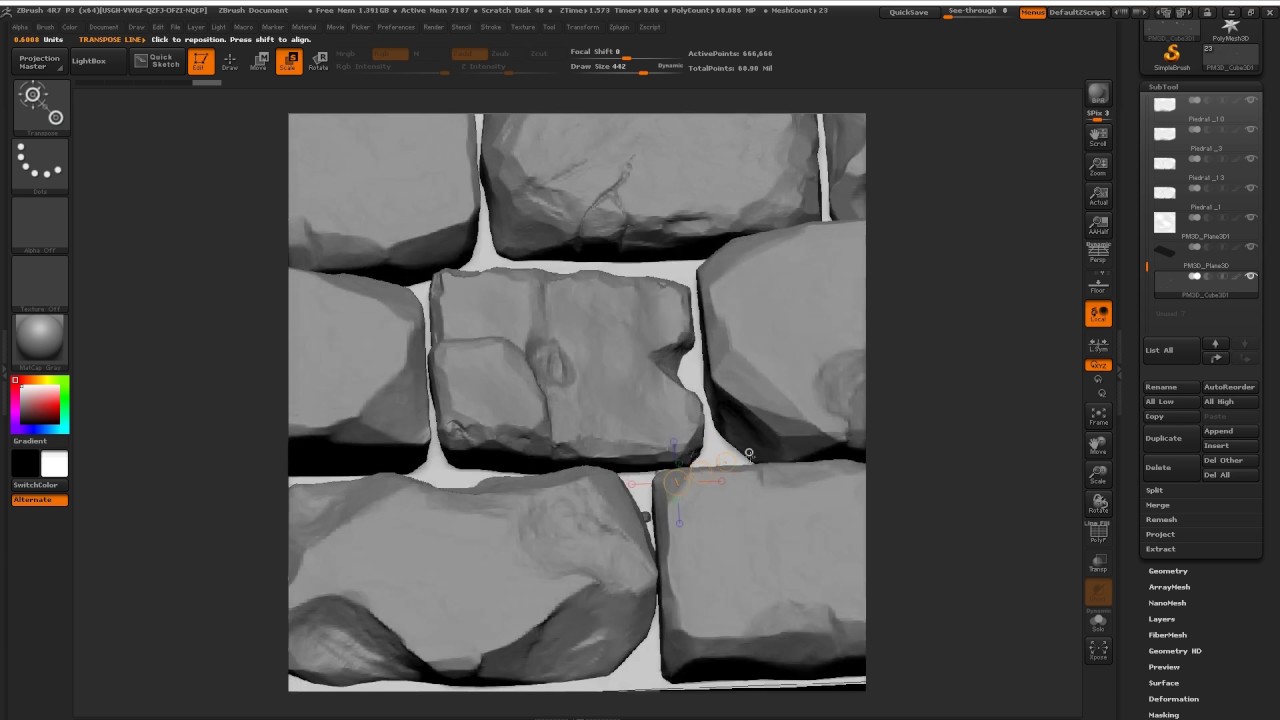The width and height of the screenshot is (1280, 720).
Task: Click the AAHalf icon
Action: tap(1098, 225)
